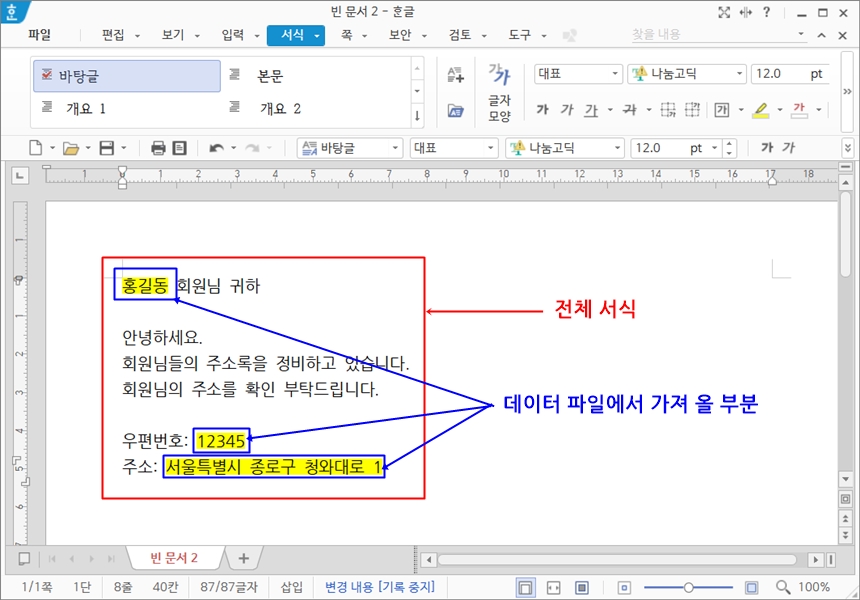860x600 pixels.
Task: Select page view mode icon in status bar
Action: (525, 588)
